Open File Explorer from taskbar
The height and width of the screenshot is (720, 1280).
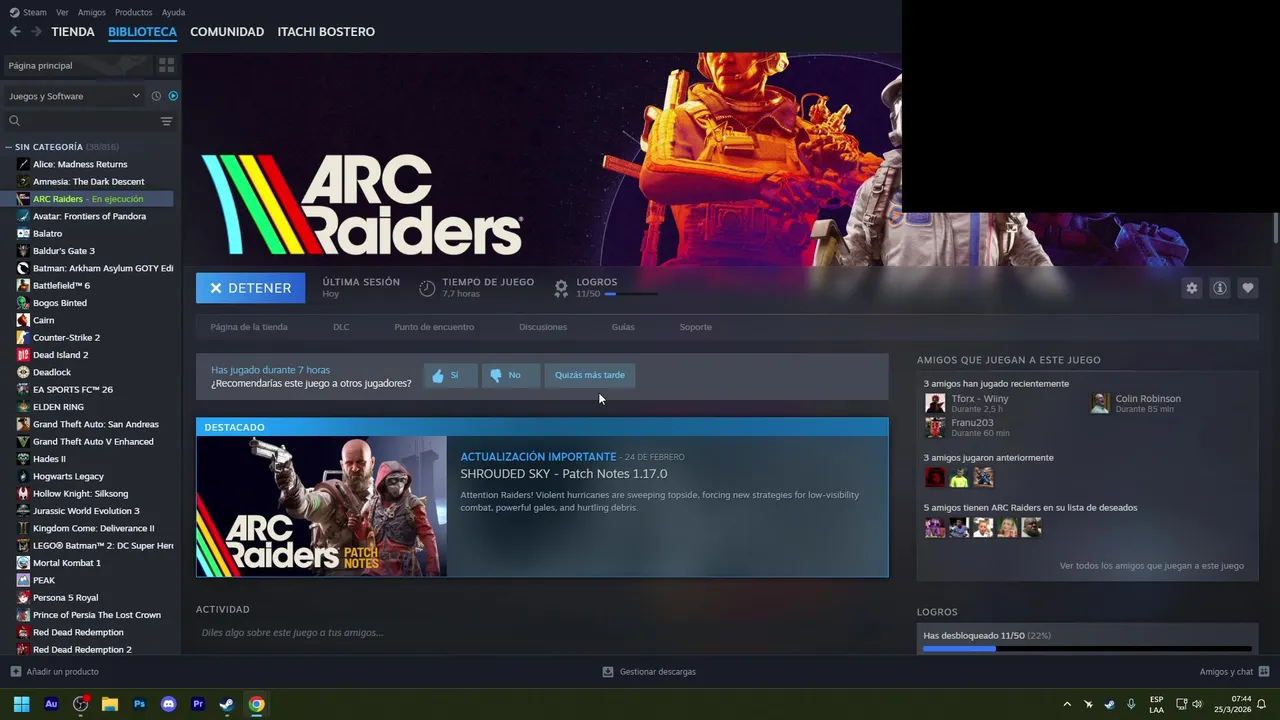110,704
